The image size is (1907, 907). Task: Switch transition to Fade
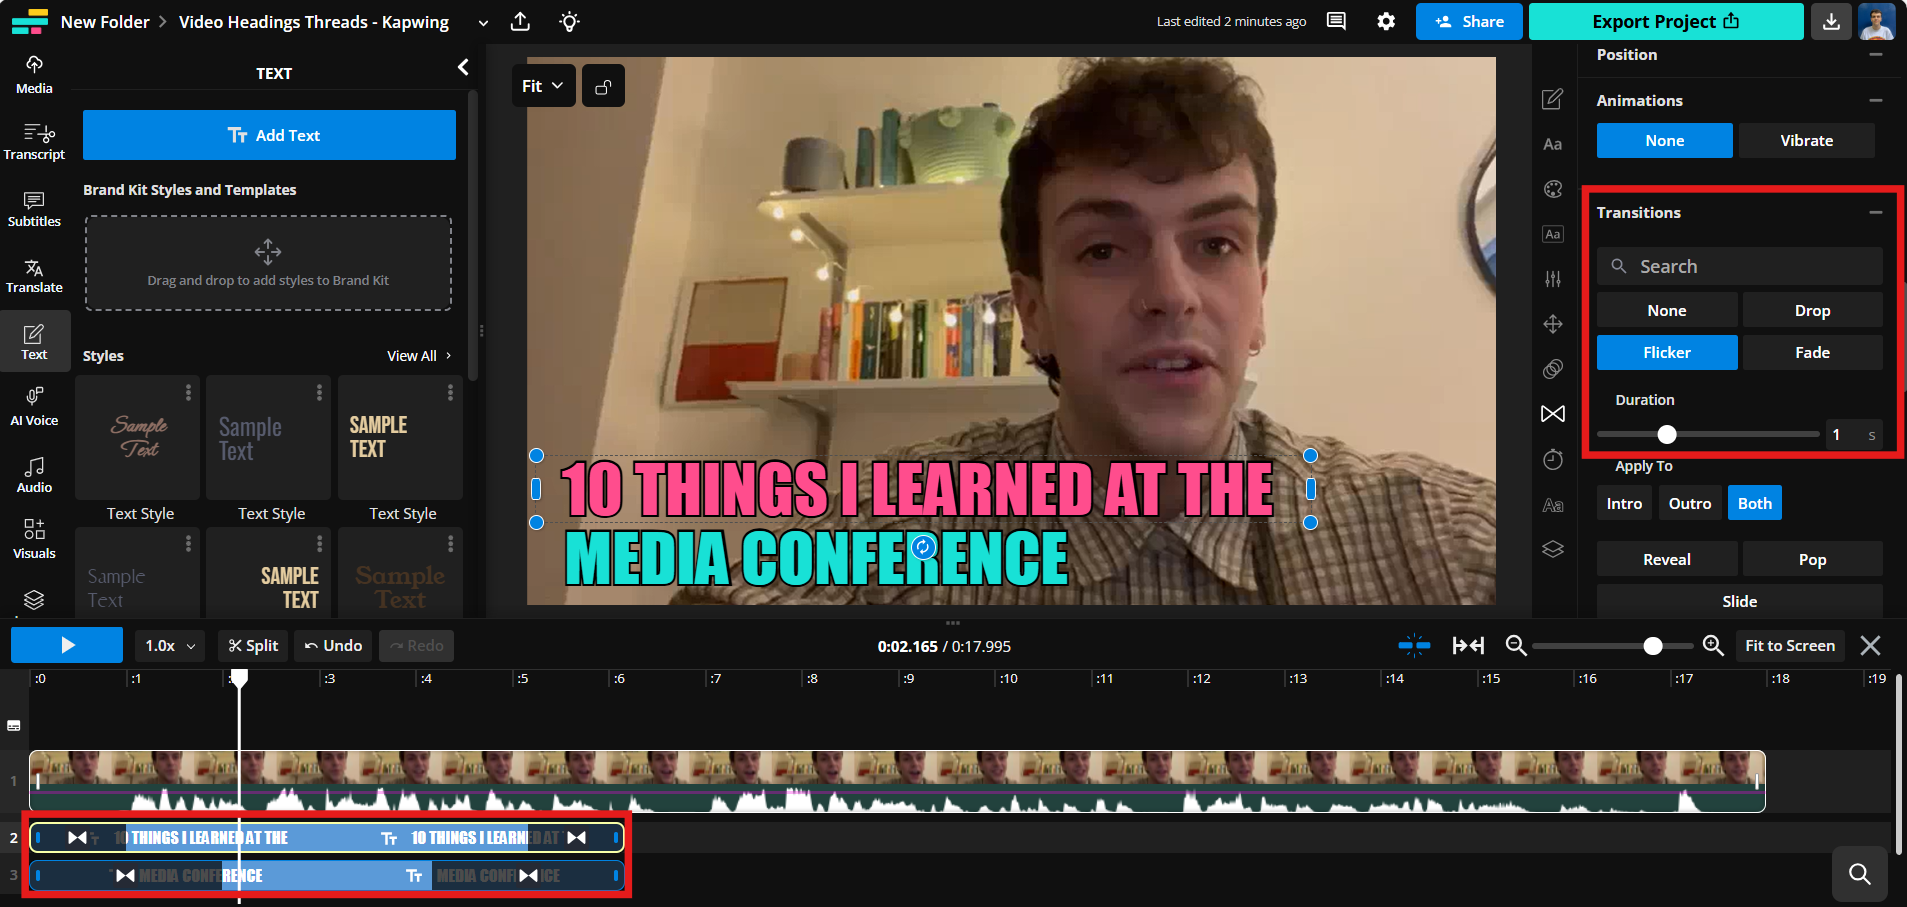(x=1810, y=352)
